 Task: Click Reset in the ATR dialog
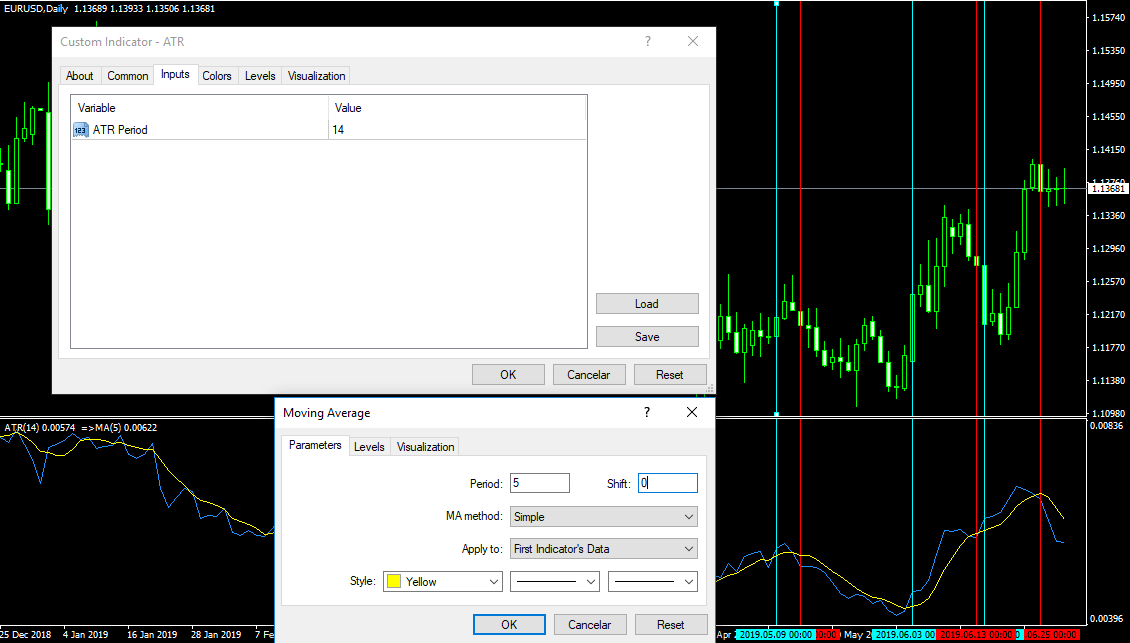[x=669, y=375]
